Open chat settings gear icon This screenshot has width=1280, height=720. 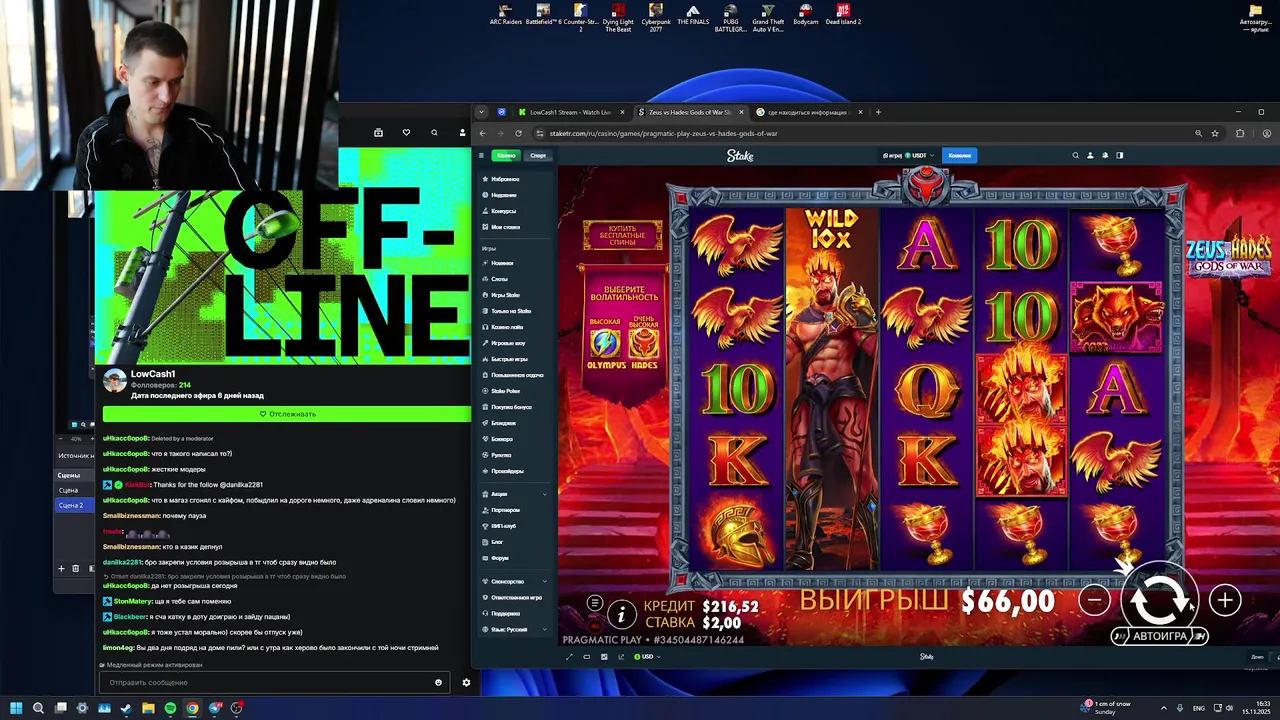(x=466, y=682)
